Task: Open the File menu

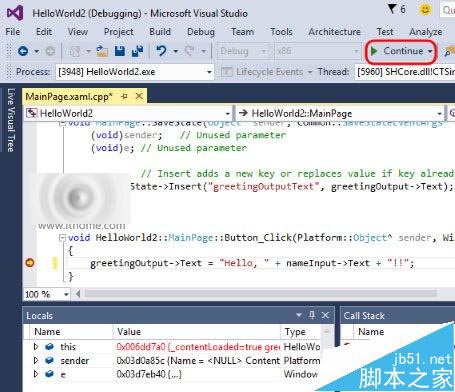Action: [x=13, y=32]
